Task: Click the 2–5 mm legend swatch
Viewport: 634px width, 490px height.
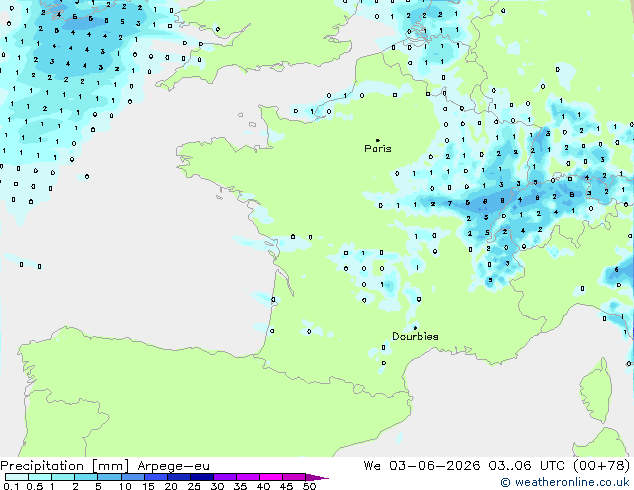Action: (x=86, y=477)
